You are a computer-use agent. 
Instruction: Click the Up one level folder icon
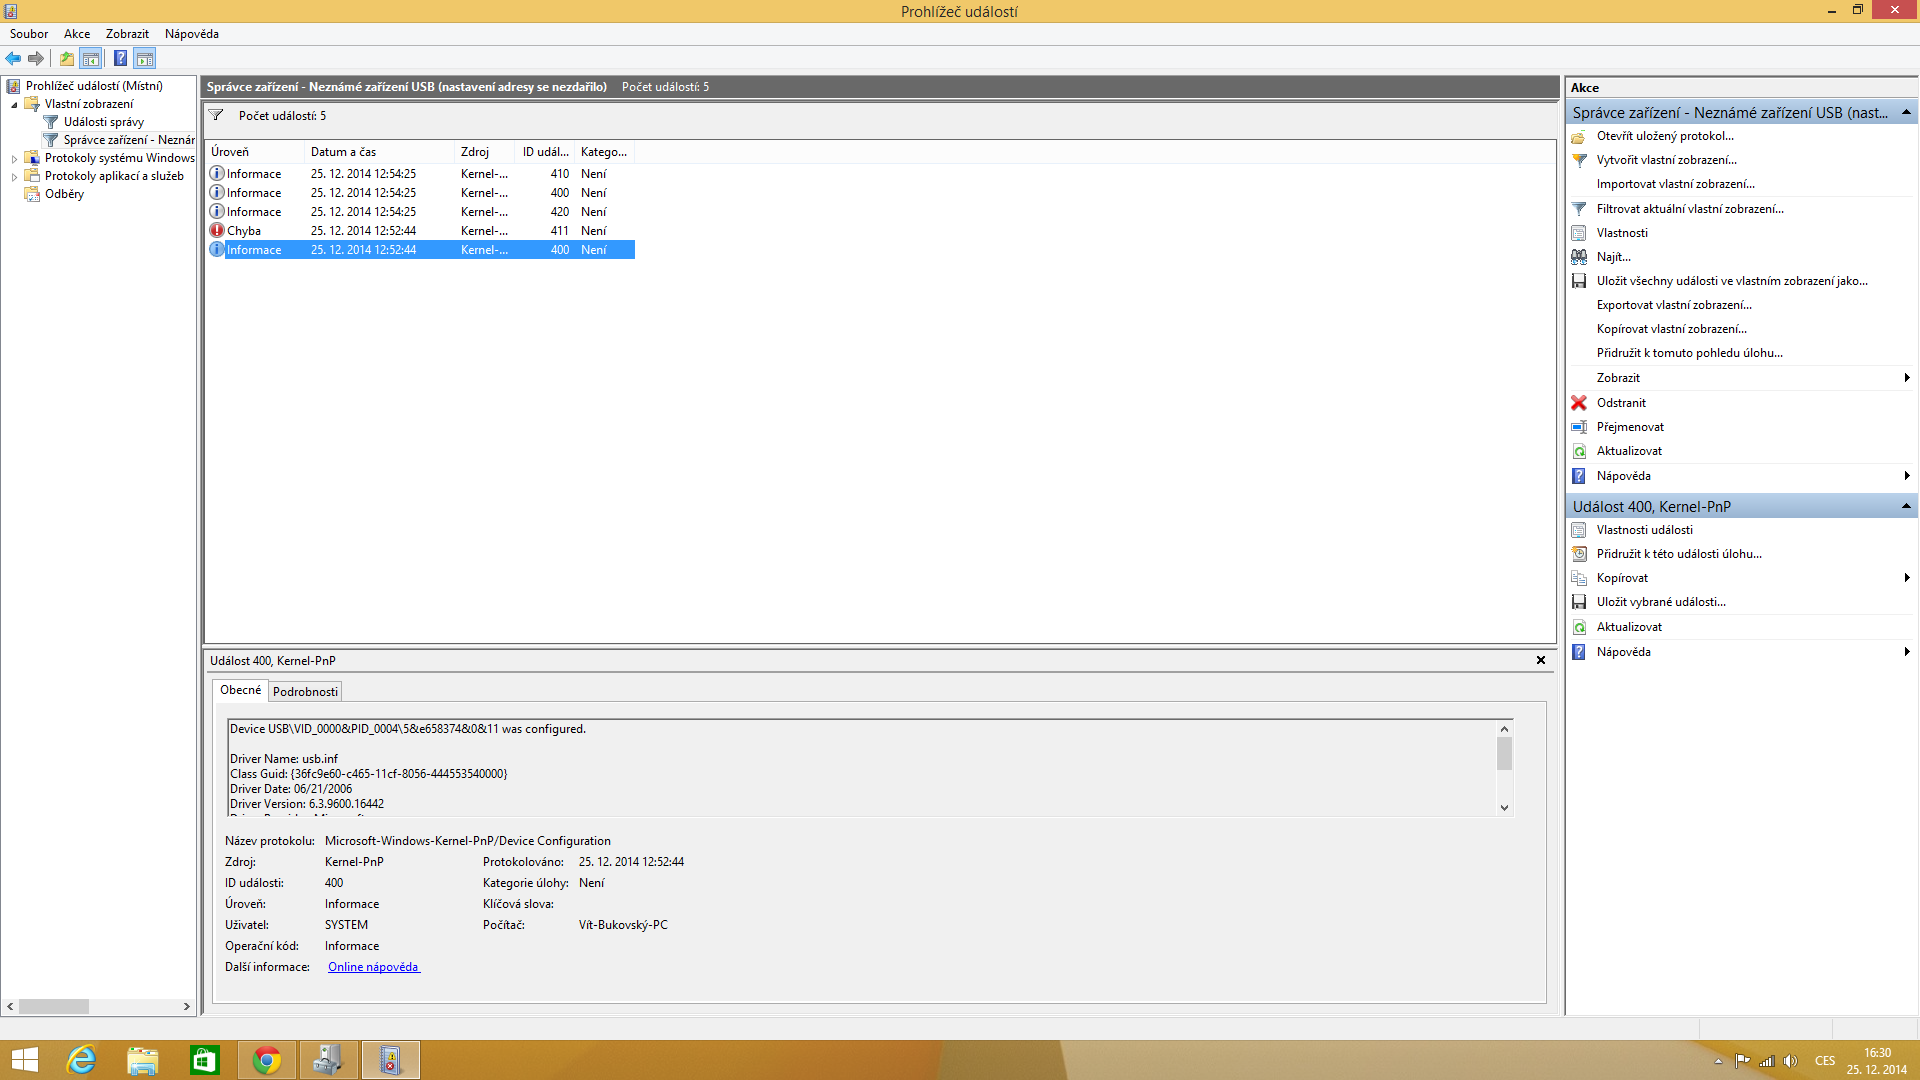tap(67, 59)
